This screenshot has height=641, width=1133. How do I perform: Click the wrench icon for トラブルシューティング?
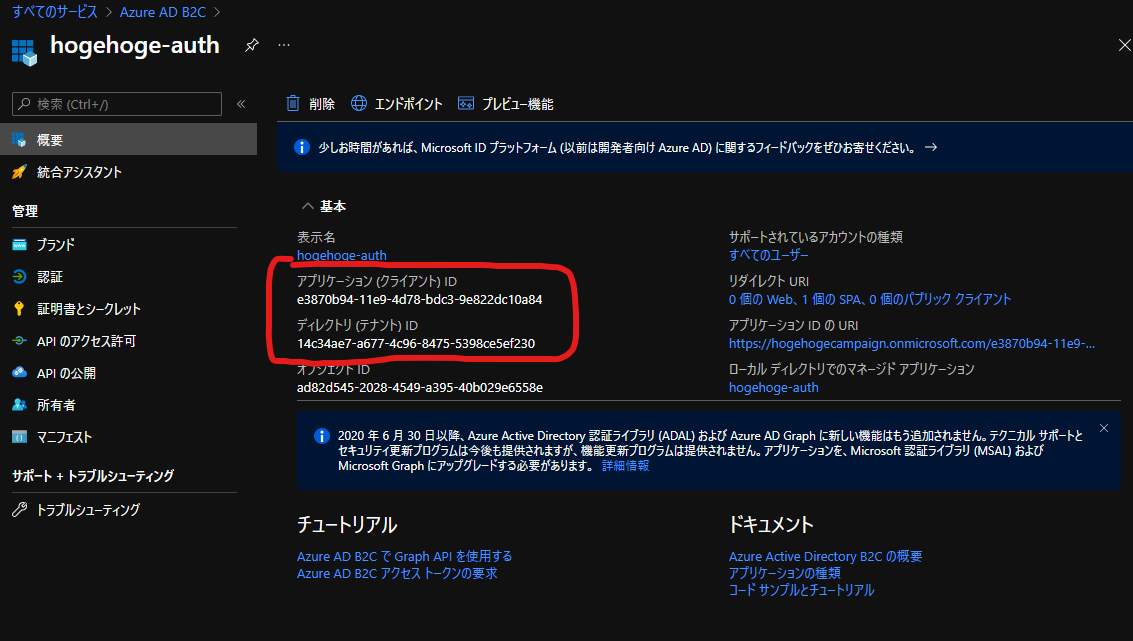[x=20, y=509]
